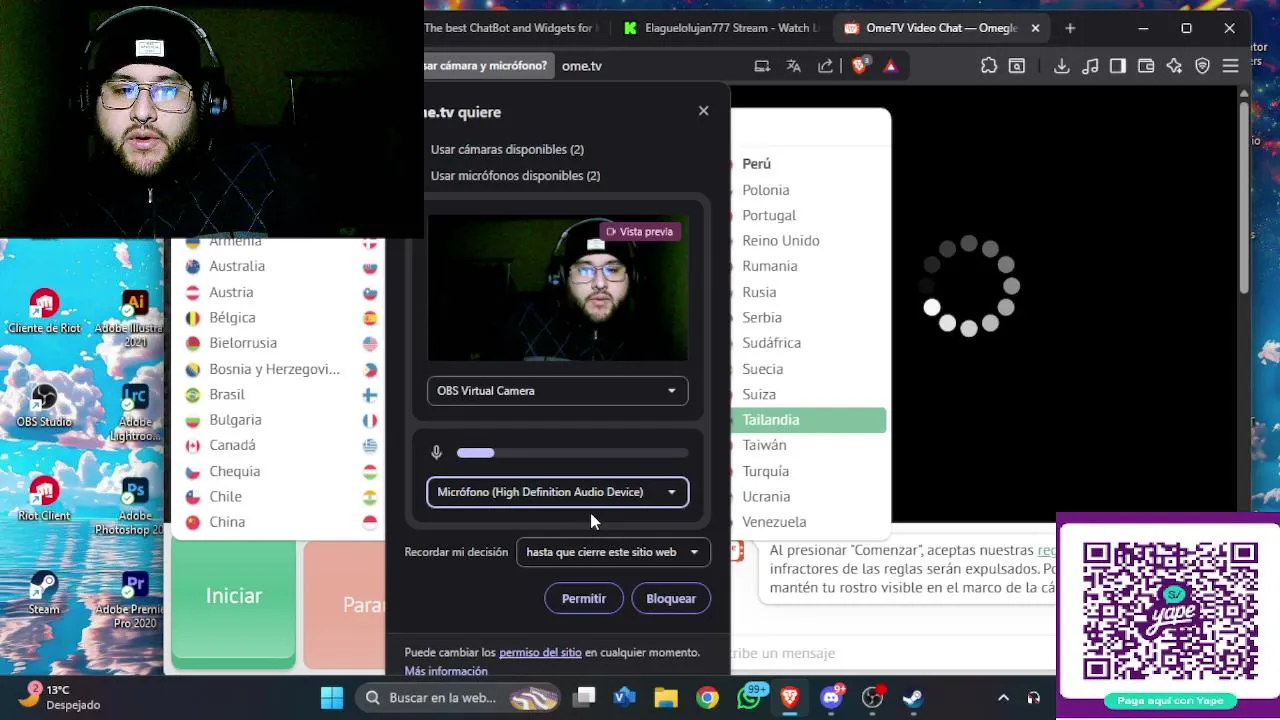The height and width of the screenshot is (720, 1280).
Task: Open the Micrófono High Definition Audio dropdown
Action: pyautogui.click(x=557, y=492)
